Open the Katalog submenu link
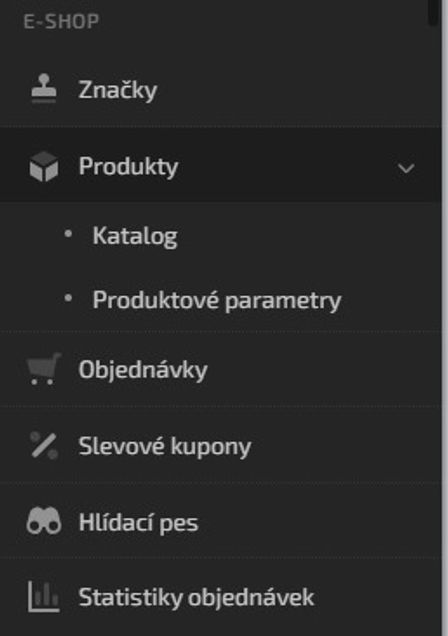Screen dimensions: 448x636 [x=135, y=236]
